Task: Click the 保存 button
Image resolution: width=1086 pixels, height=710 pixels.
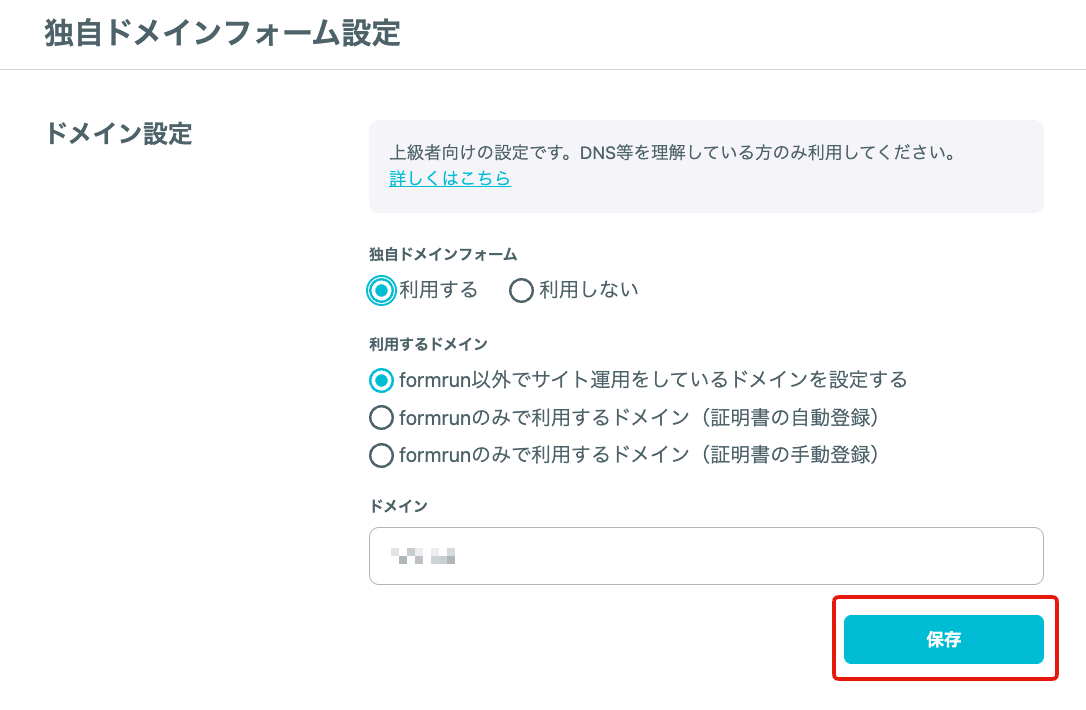Action: click(943, 639)
